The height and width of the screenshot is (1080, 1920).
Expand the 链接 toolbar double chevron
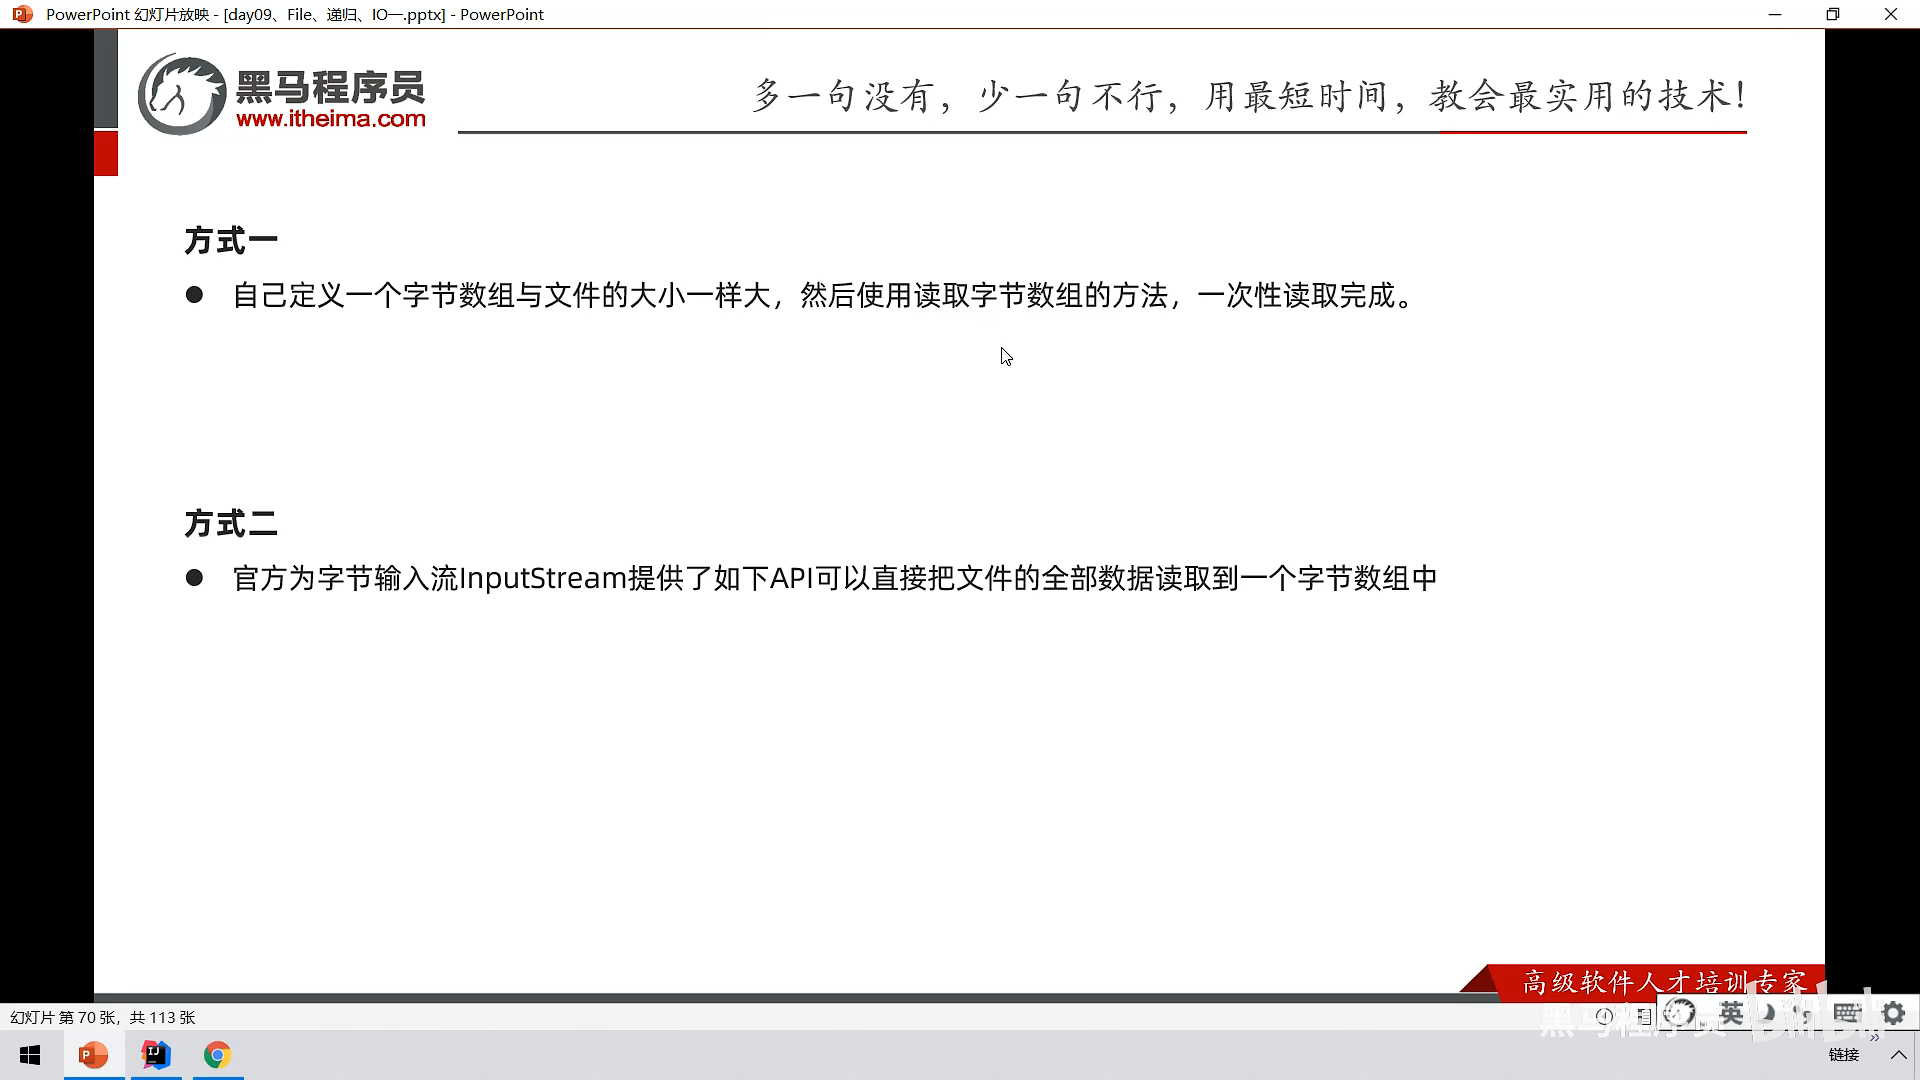click(x=1874, y=1038)
